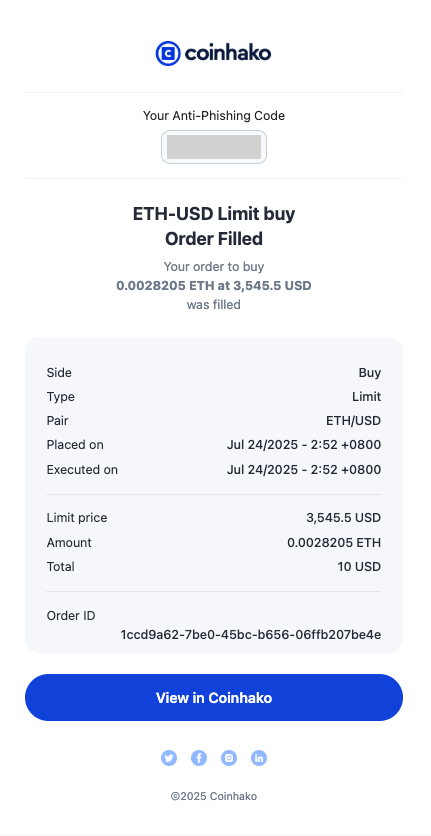Open the Instagram social icon
The image size is (431, 836).
tap(229, 758)
